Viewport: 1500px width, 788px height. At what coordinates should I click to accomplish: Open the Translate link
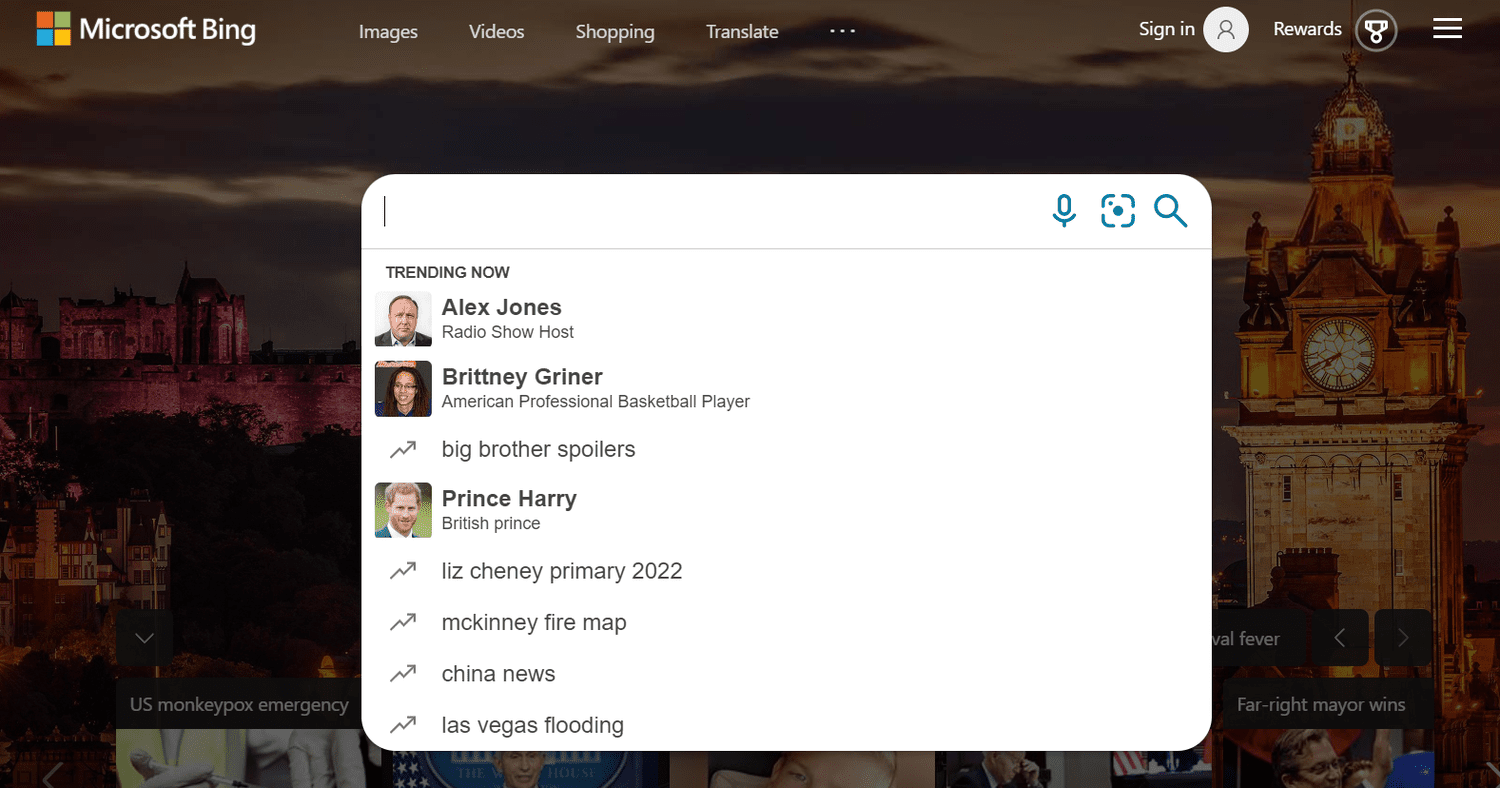[742, 32]
